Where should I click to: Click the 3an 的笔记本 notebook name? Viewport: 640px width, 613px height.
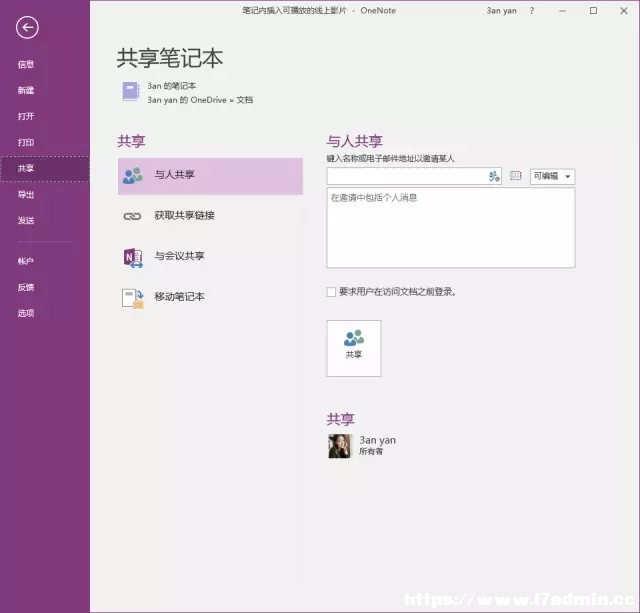pyautogui.click(x=171, y=86)
